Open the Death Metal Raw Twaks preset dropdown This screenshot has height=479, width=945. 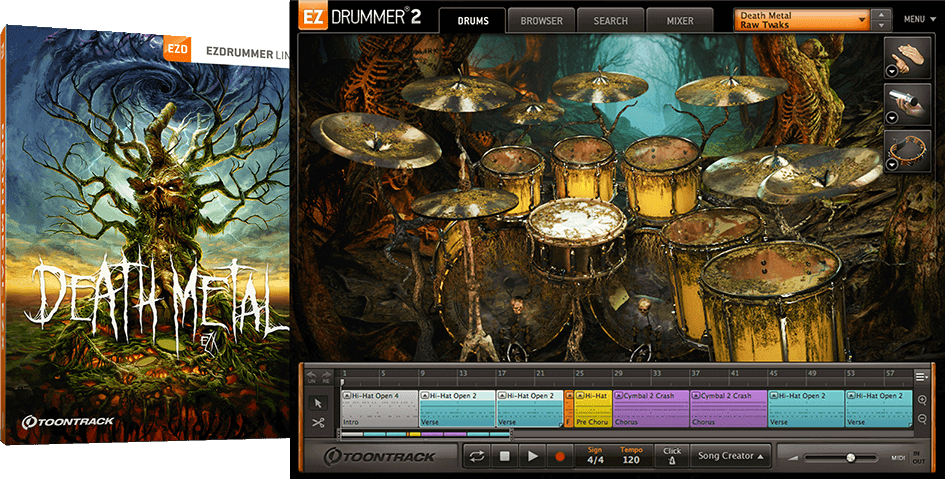tap(802, 20)
